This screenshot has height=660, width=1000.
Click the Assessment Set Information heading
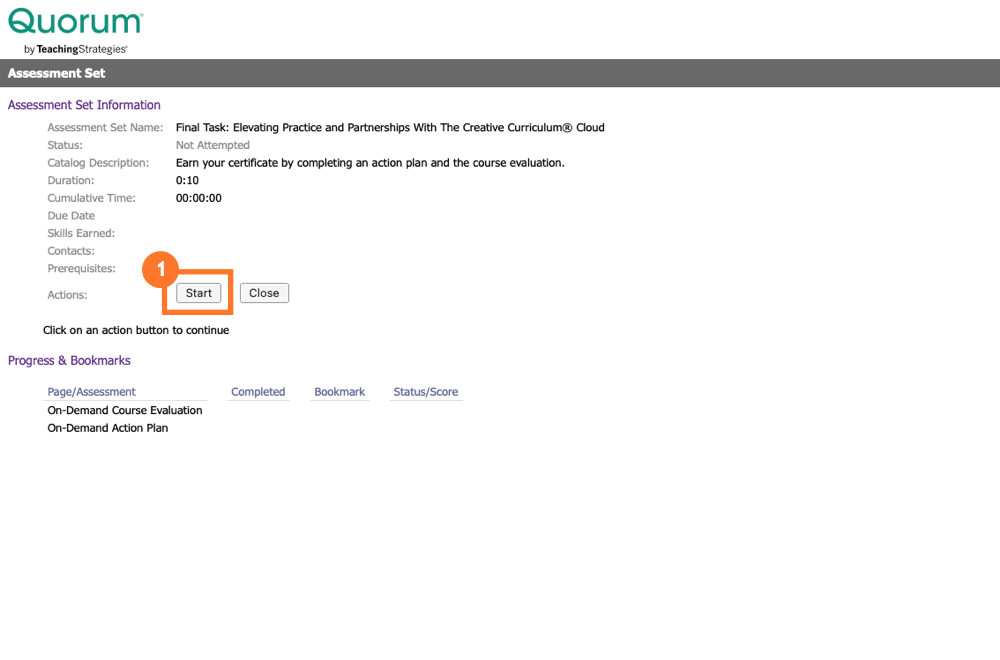click(x=84, y=104)
